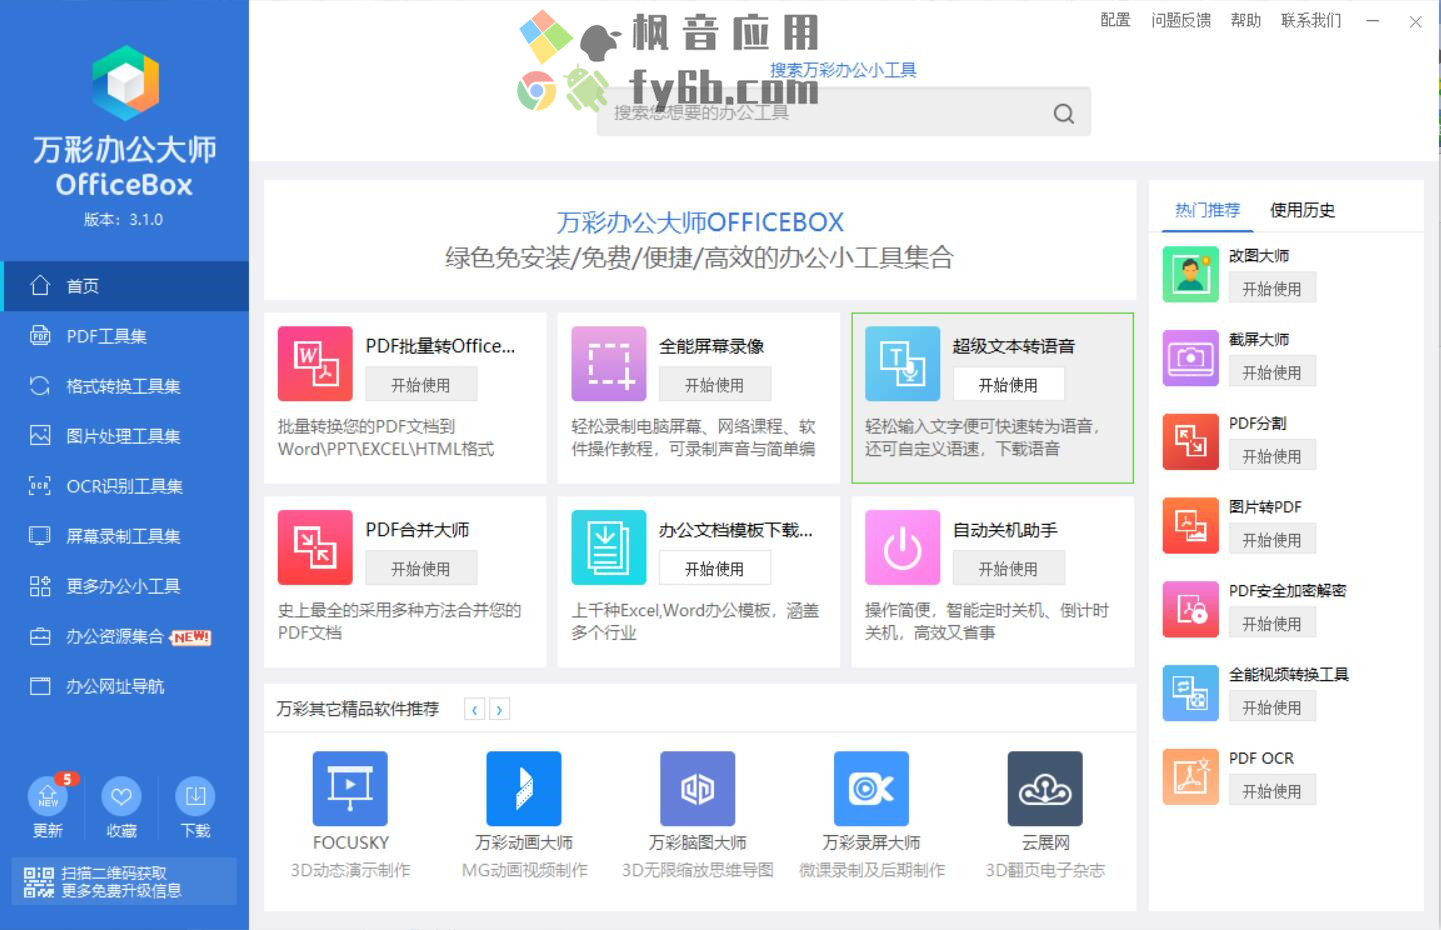Click the 更新 update icon with badge
1441x930 pixels.
[x=48, y=797]
